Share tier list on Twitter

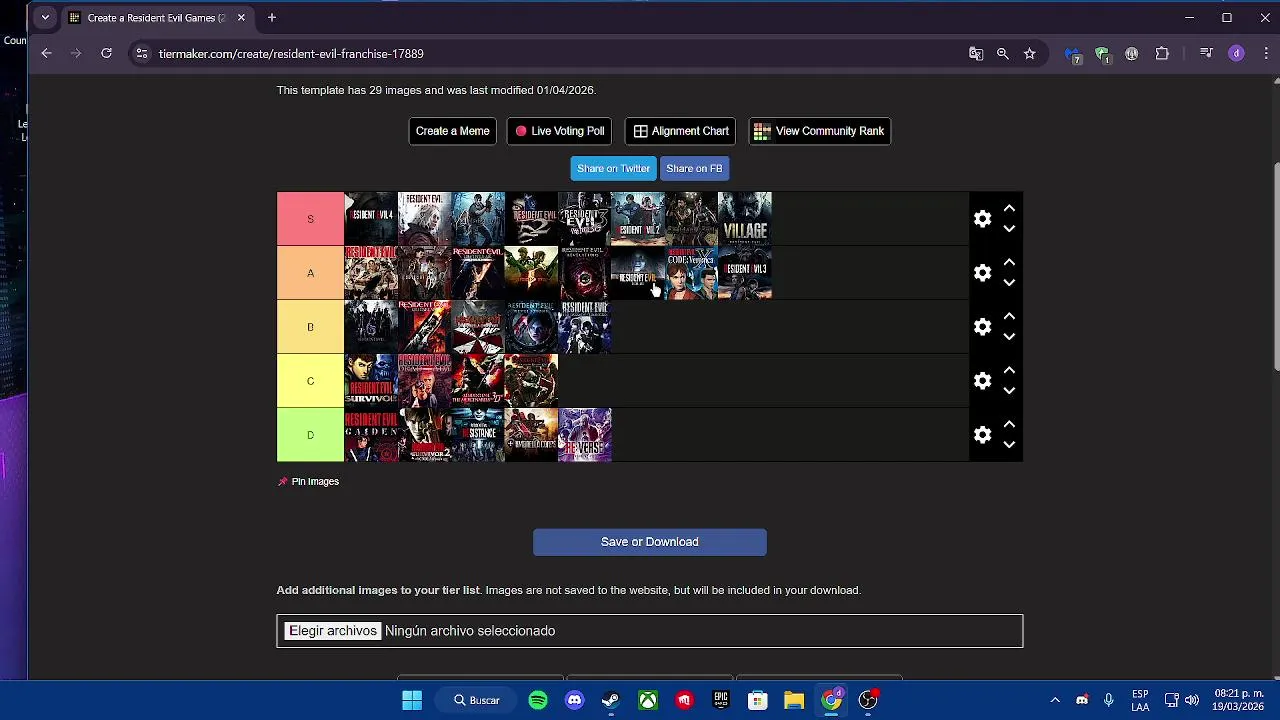613,168
